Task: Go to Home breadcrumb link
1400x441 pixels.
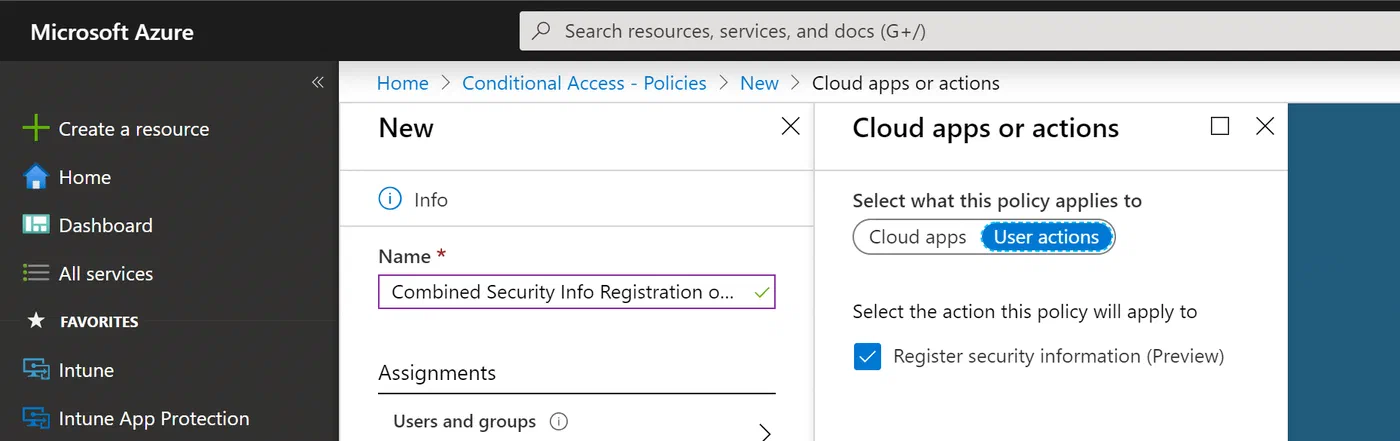Action: (403, 83)
